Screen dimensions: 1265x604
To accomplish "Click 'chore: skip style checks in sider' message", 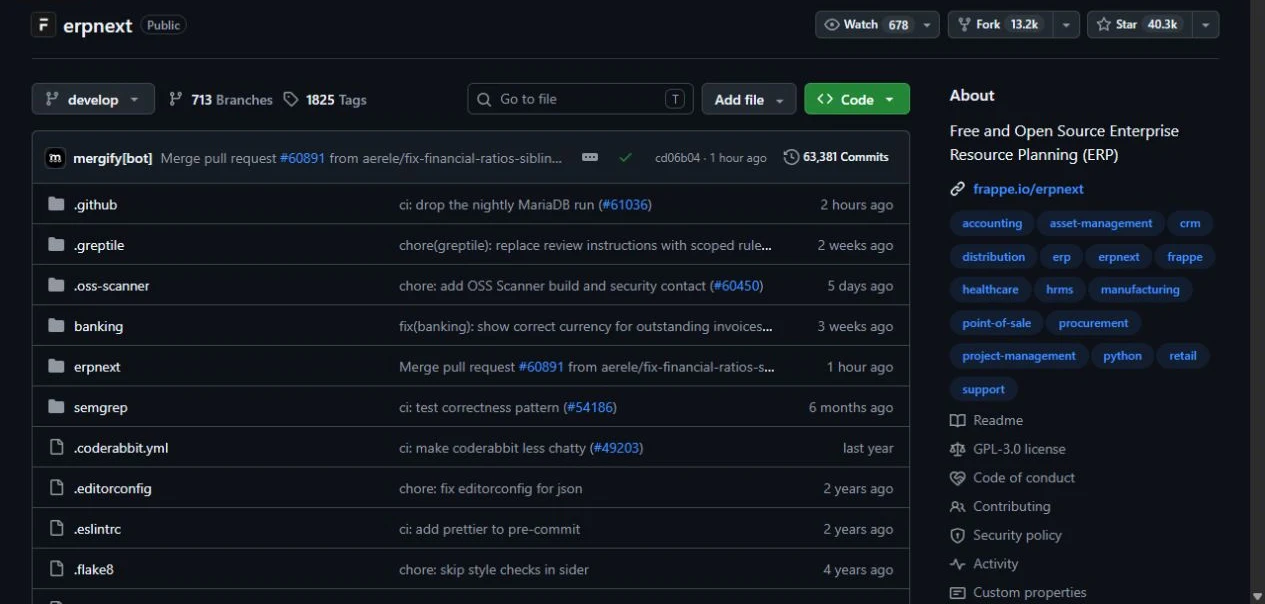I will [494, 570].
